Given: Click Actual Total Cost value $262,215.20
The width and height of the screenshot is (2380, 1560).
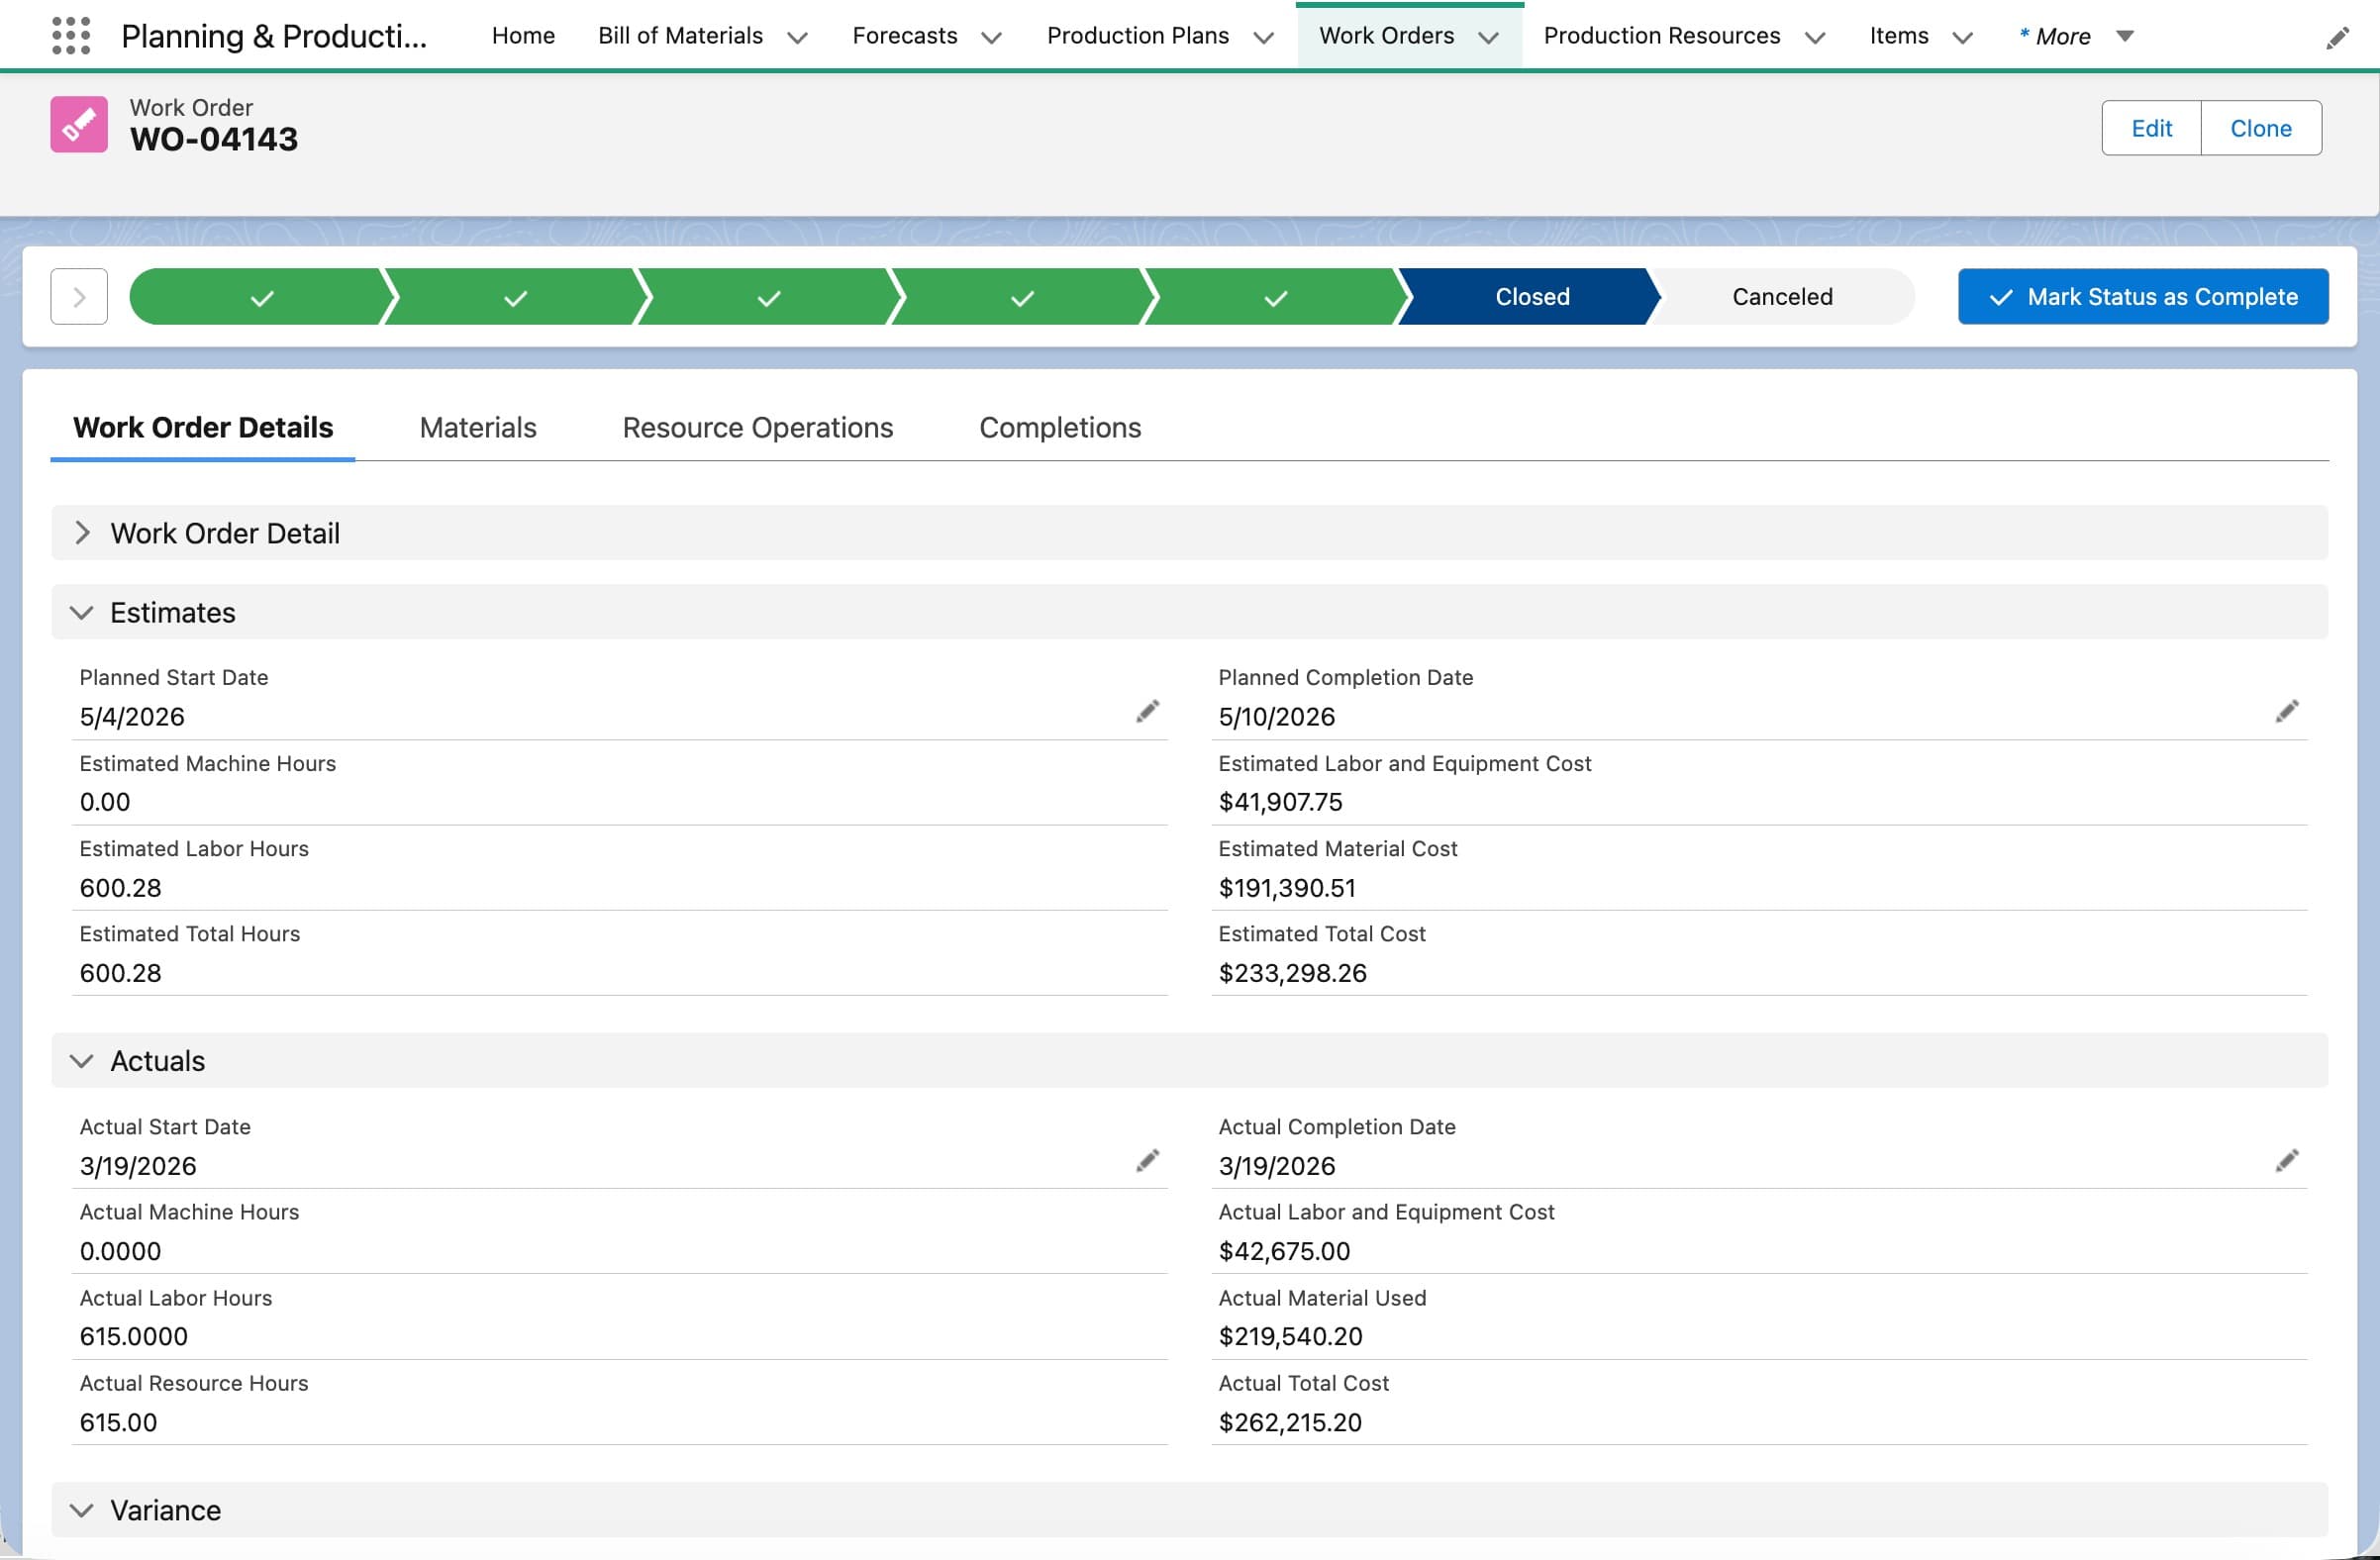Looking at the screenshot, I should point(1290,1422).
